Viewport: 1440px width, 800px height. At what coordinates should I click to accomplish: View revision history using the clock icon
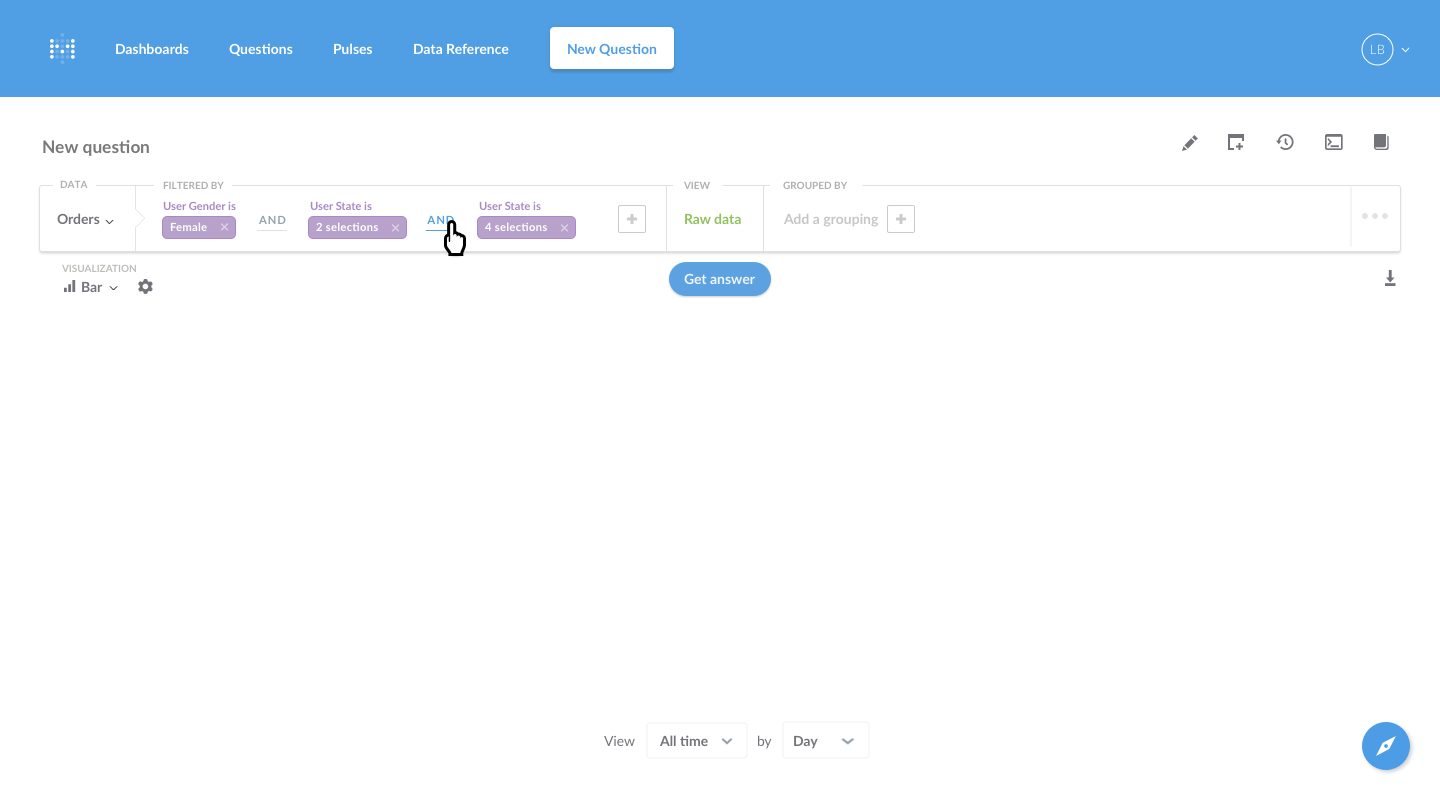(x=1285, y=142)
